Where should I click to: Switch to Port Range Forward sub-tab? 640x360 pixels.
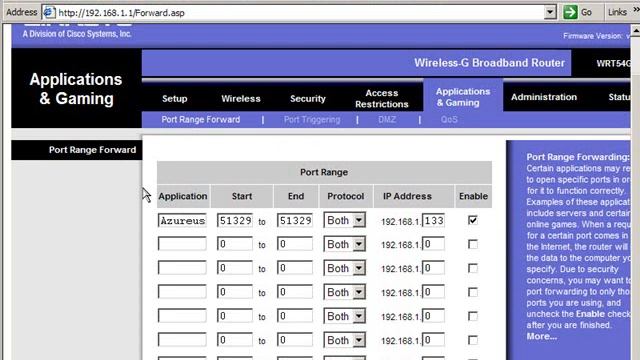[x=200, y=120]
